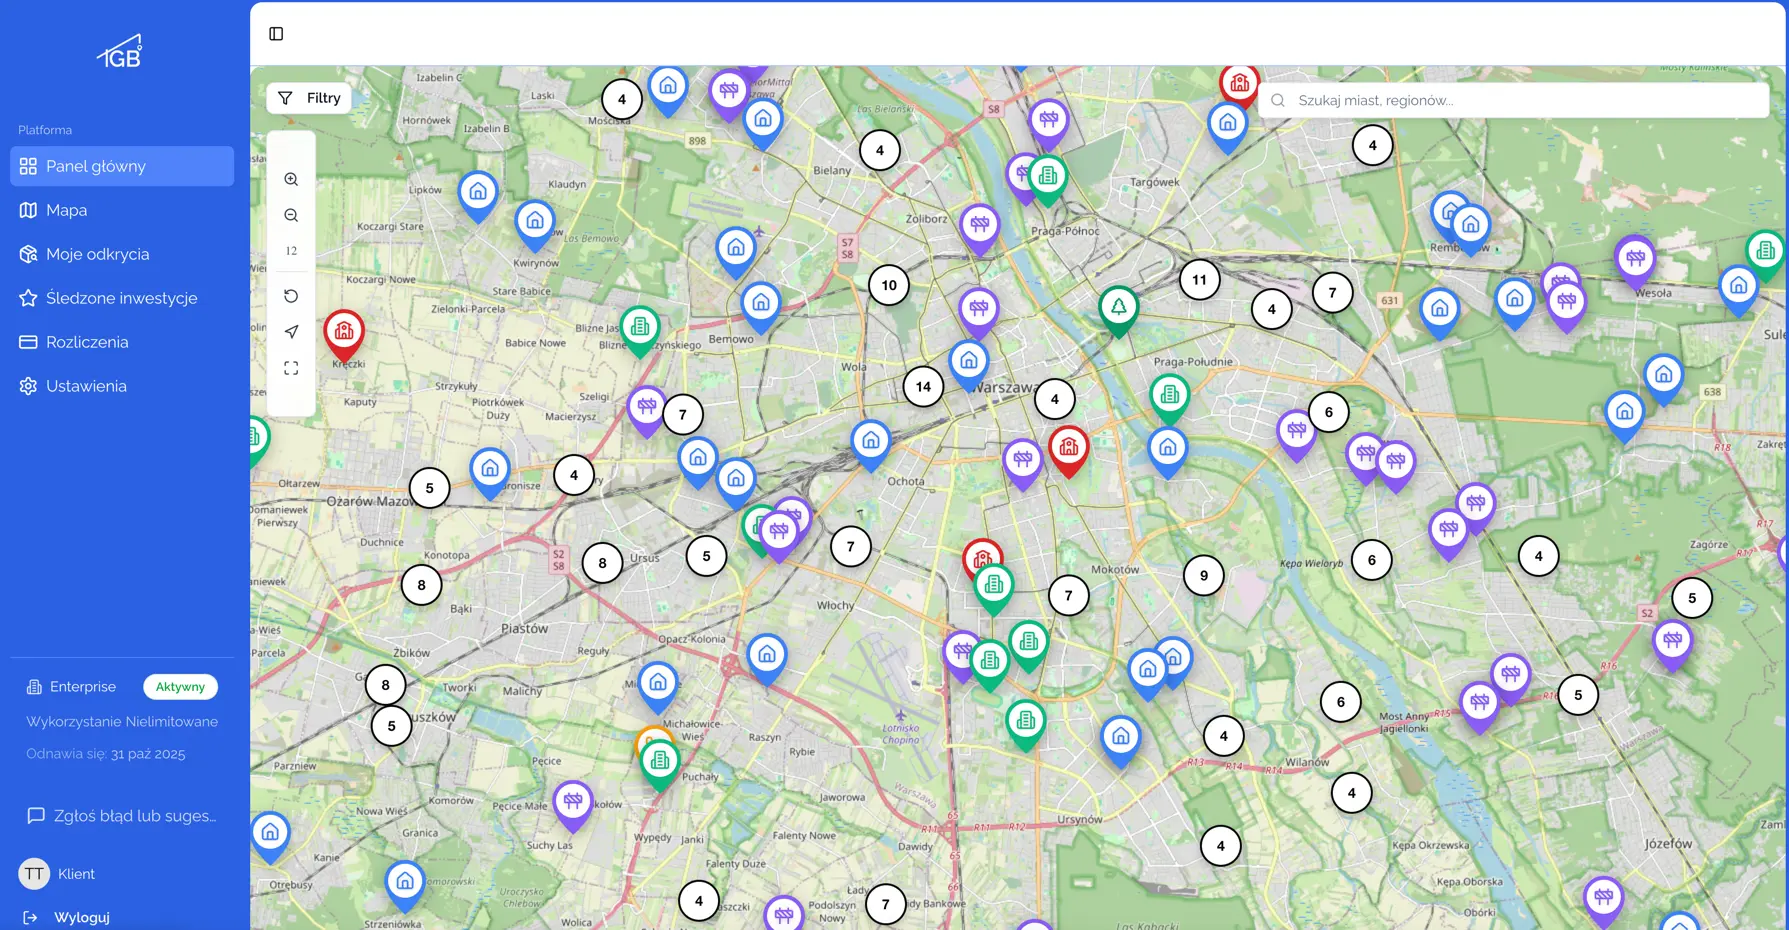Viewport: 1789px width, 930px height.
Task: Activate the locate-me navigation arrow tool
Action: (291, 331)
